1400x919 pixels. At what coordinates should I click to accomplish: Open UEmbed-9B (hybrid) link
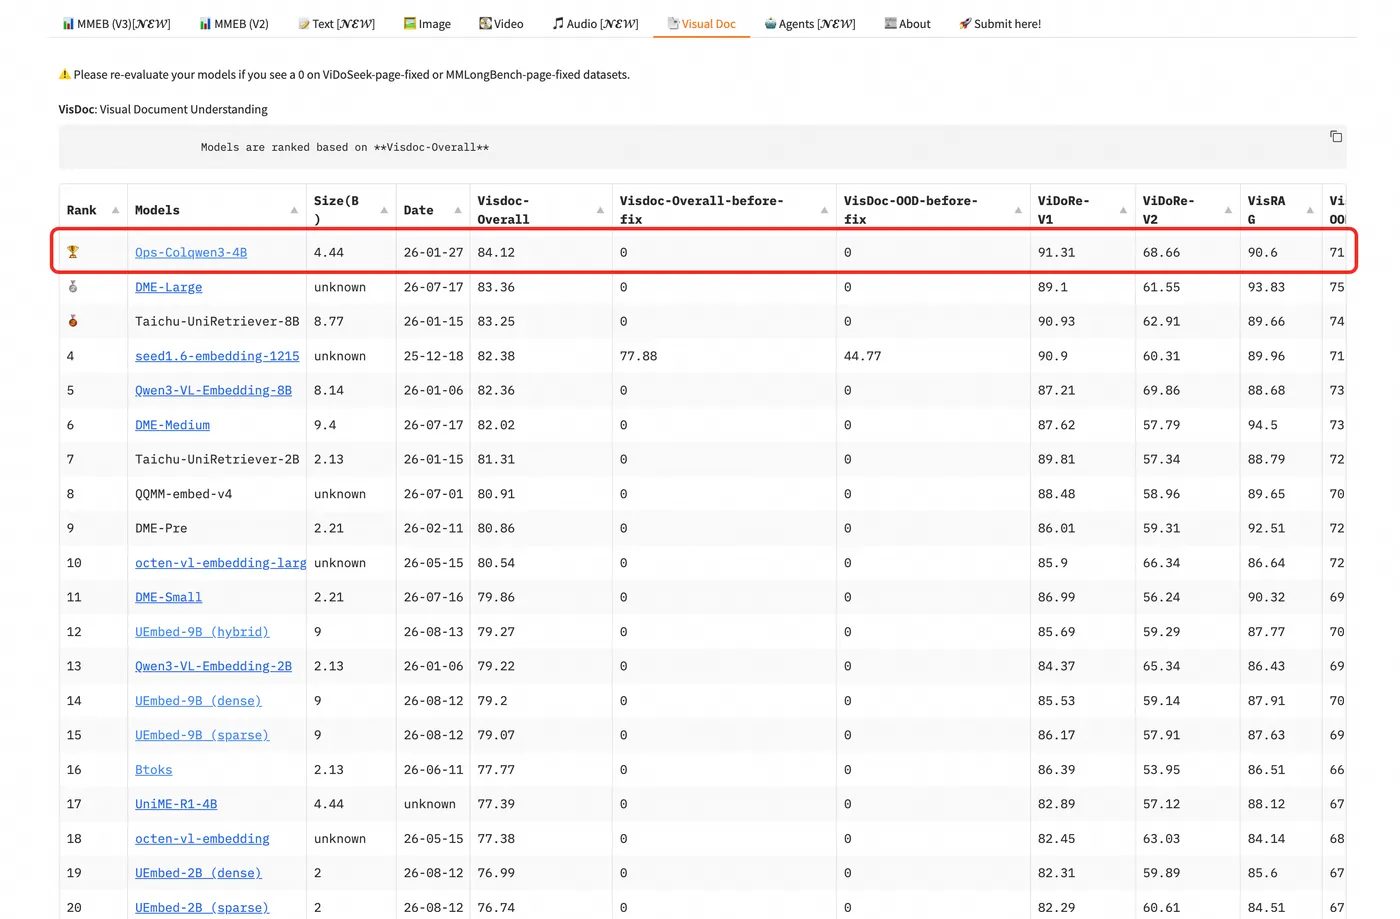pos(202,632)
